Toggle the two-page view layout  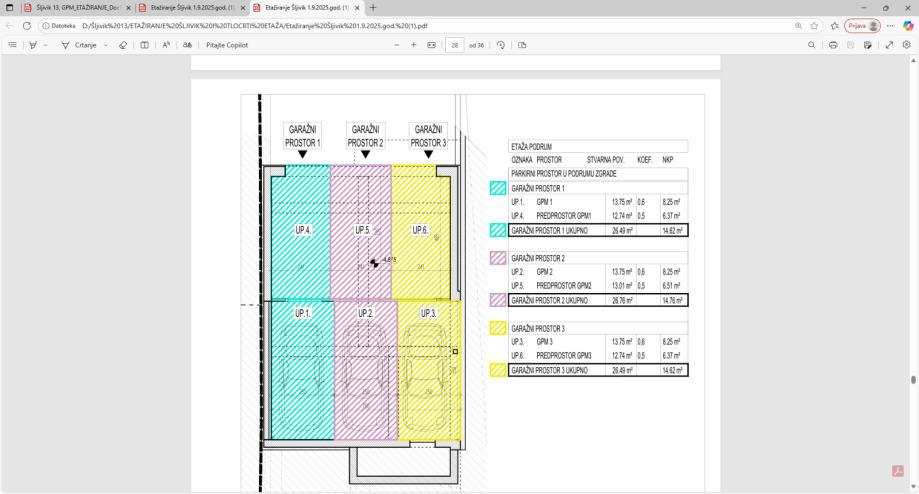[145, 45]
